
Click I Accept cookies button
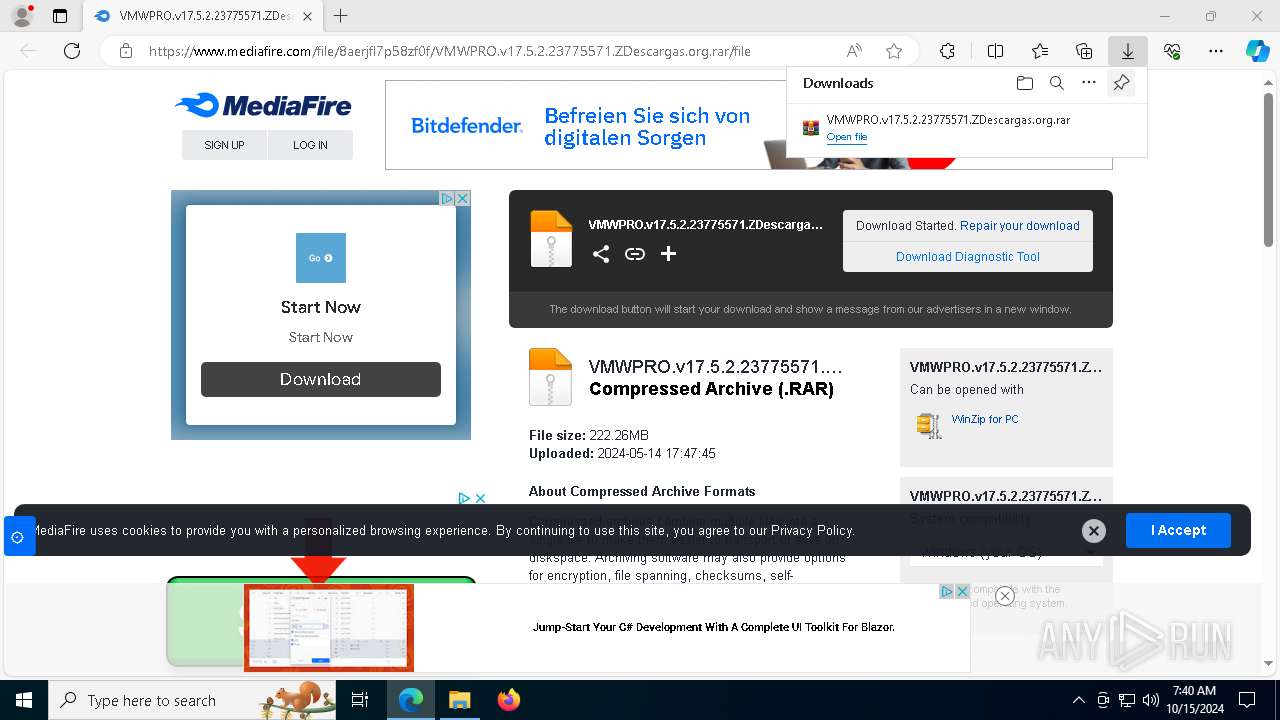tap(1178, 530)
